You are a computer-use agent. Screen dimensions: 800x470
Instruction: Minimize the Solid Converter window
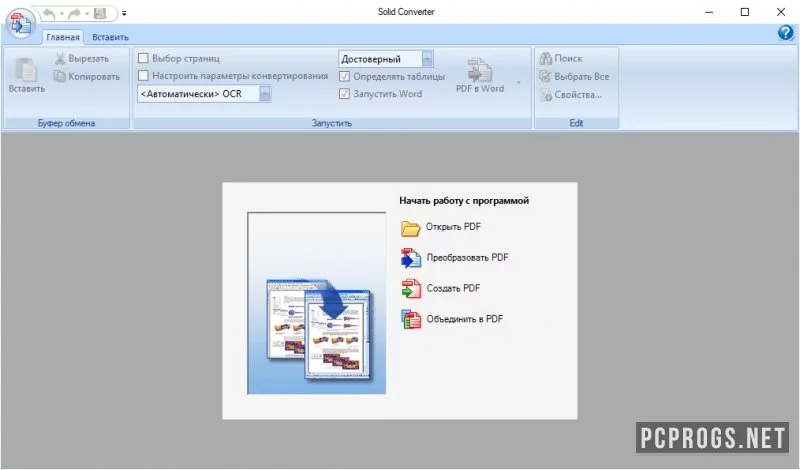[709, 12]
